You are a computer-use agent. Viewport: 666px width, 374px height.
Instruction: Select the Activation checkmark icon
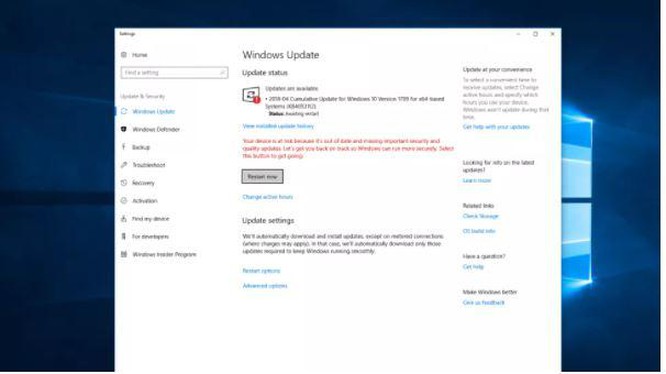[124, 200]
